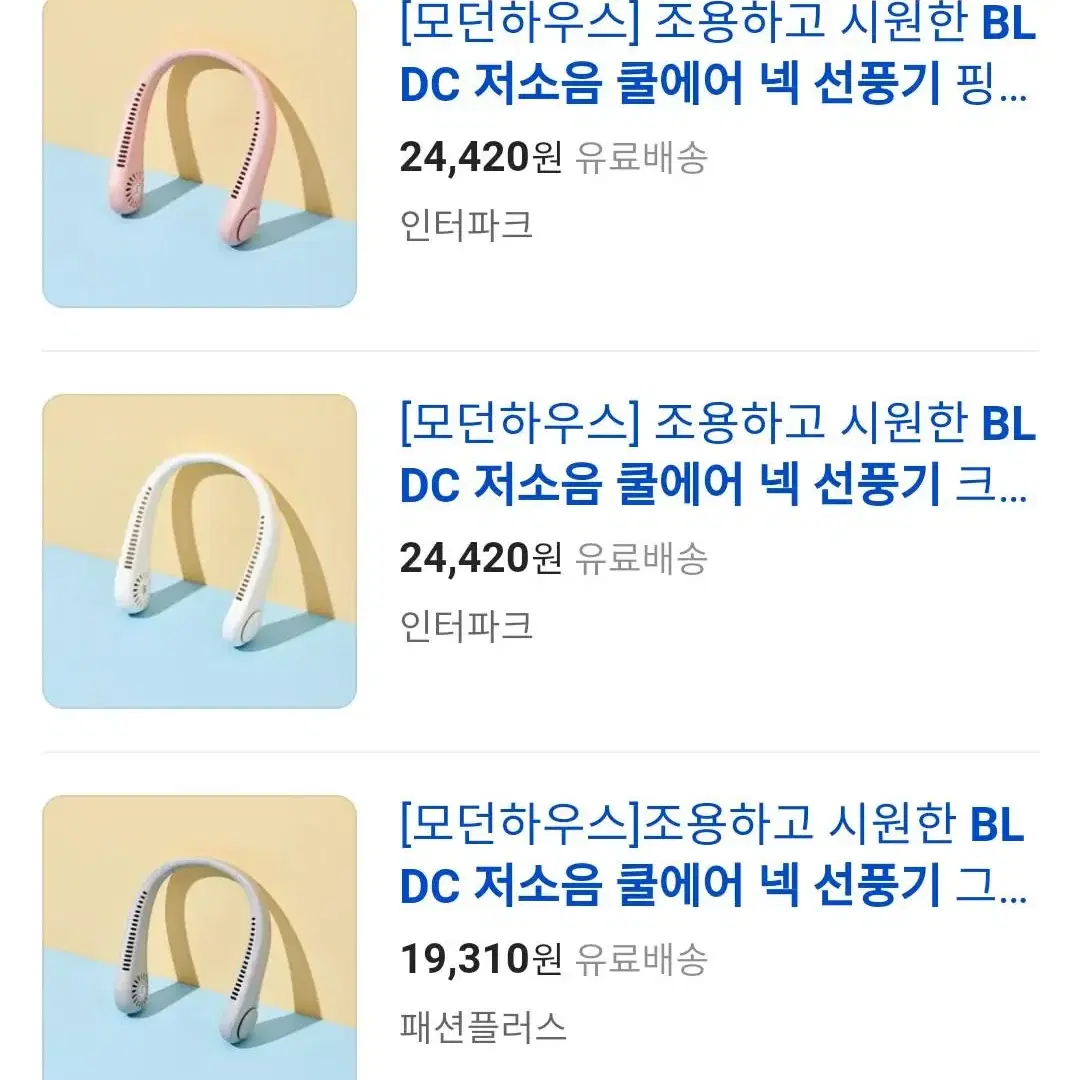Click the [모던하우스] brand tag in the pink fan title
Image resolution: width=1080 pixels, height=1080 pixels.
click(519, 23)
